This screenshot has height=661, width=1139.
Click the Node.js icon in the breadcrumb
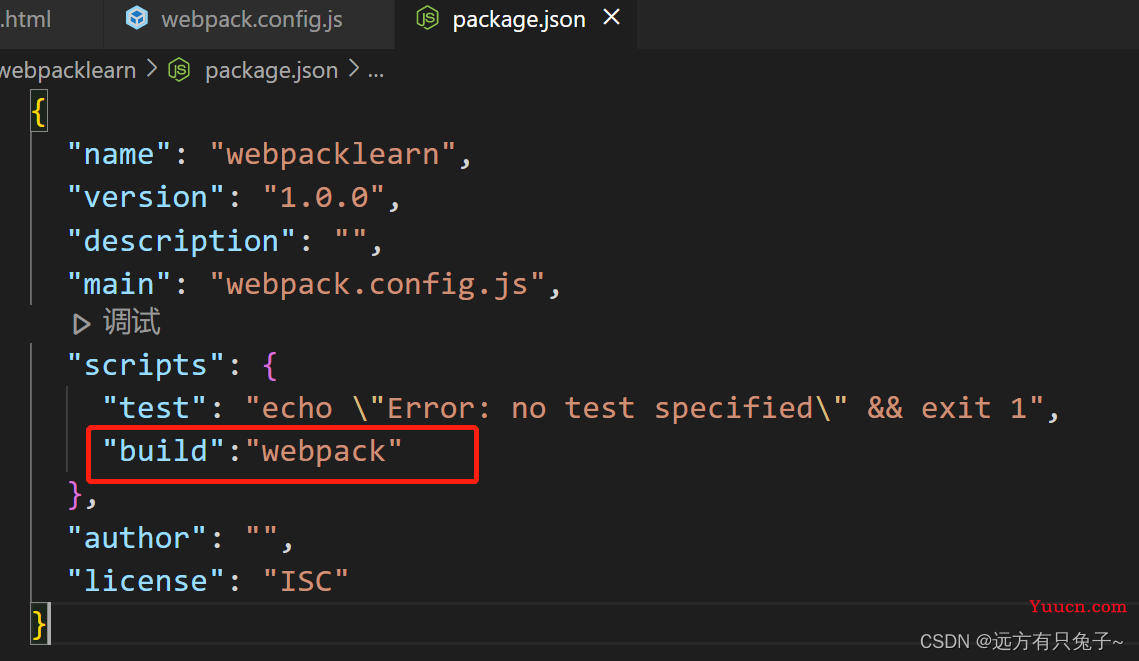179,70
